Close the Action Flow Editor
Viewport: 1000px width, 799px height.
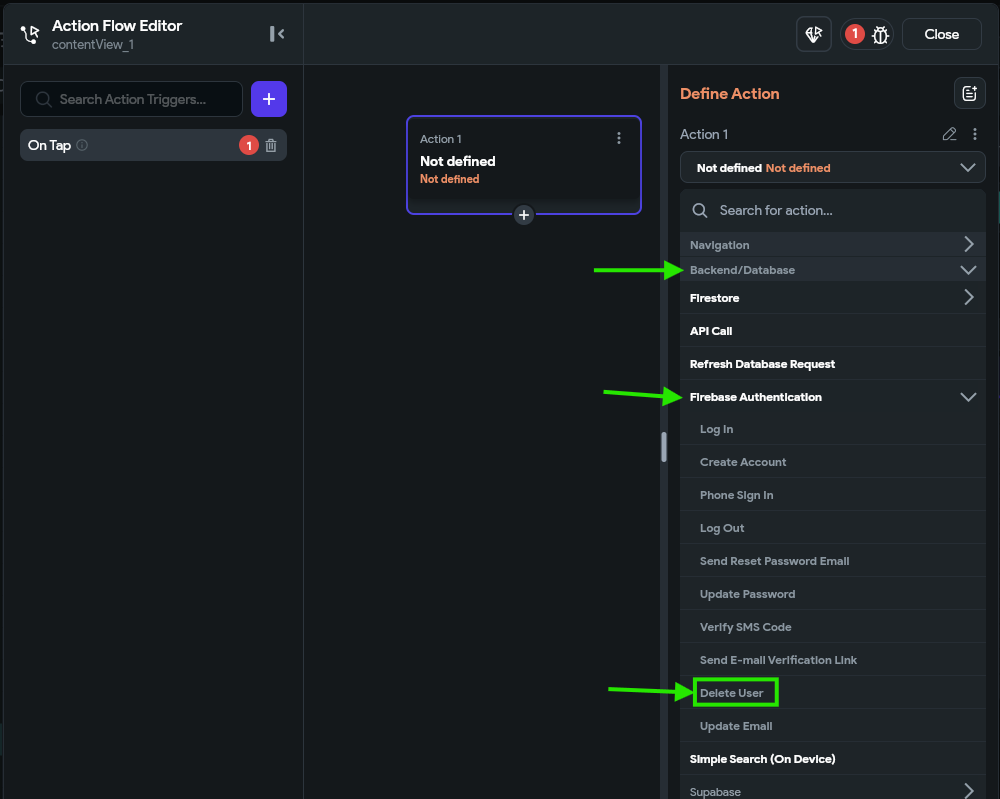(x=941, y=34)
